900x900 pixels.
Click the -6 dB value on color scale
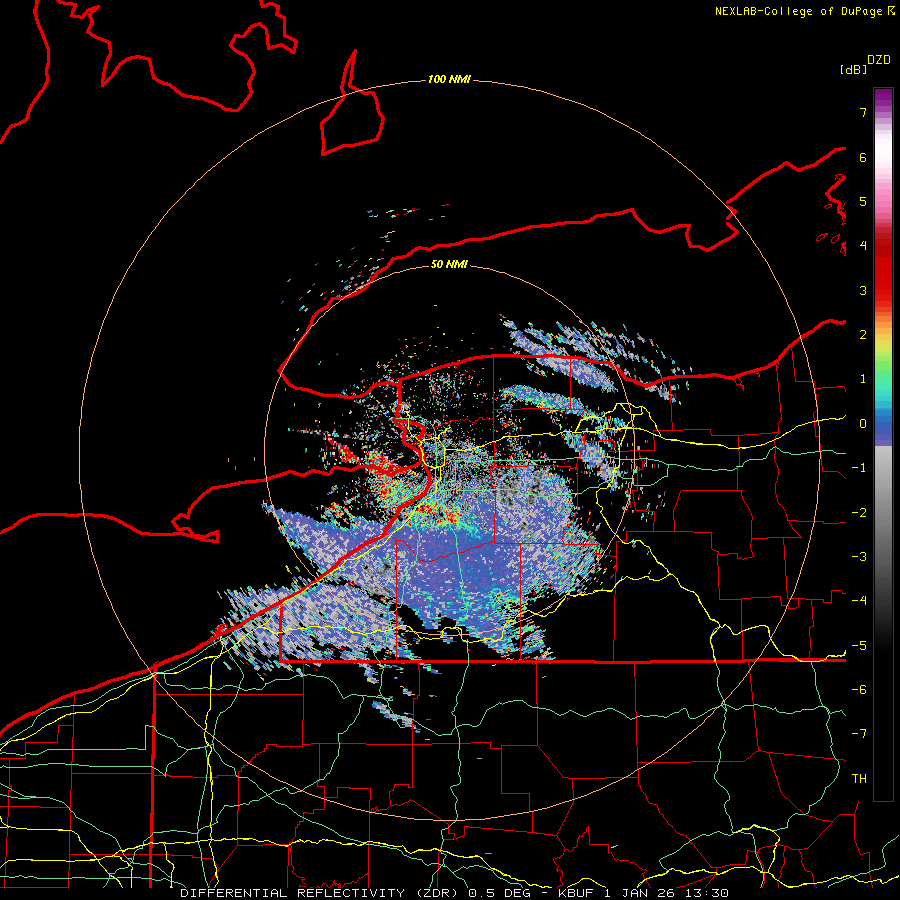[859, 690]
